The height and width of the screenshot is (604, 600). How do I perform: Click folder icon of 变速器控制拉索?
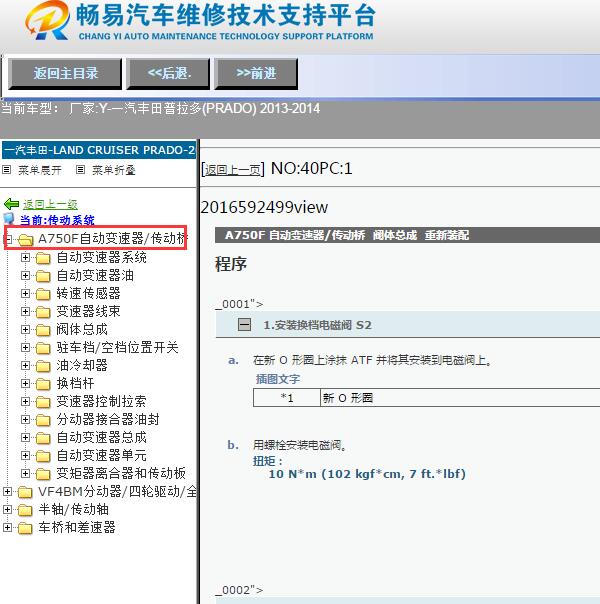43,402
